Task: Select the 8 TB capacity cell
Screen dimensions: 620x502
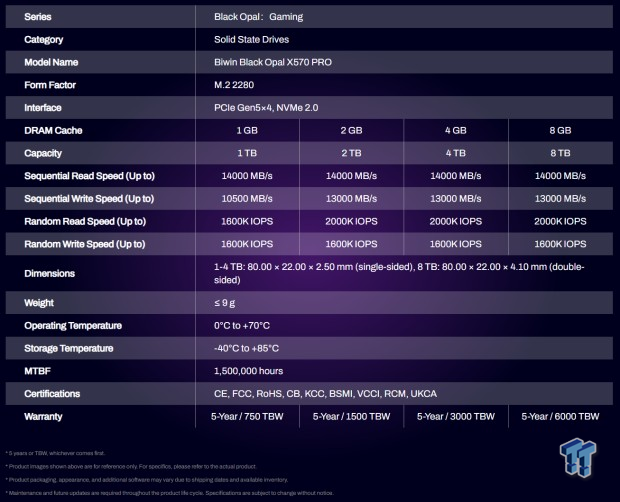Action: (560, 153)
